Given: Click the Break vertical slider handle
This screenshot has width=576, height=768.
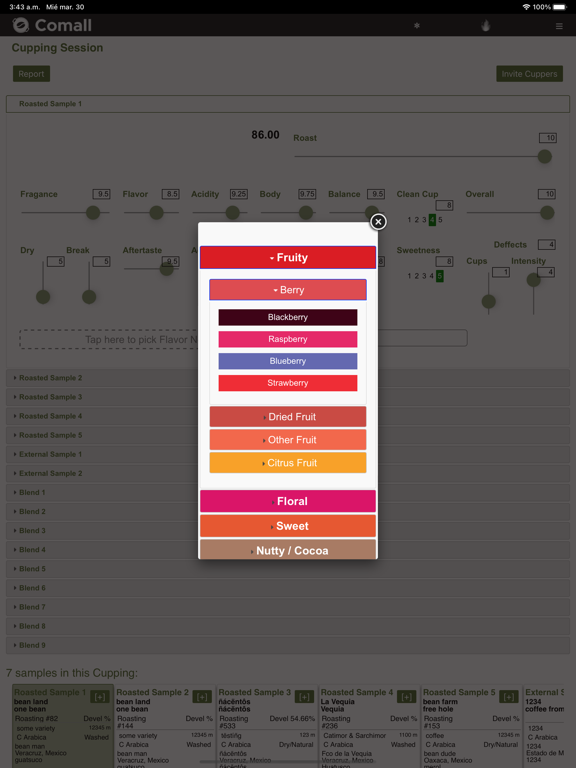Looking at the screenshot, I should click(89, 297).
